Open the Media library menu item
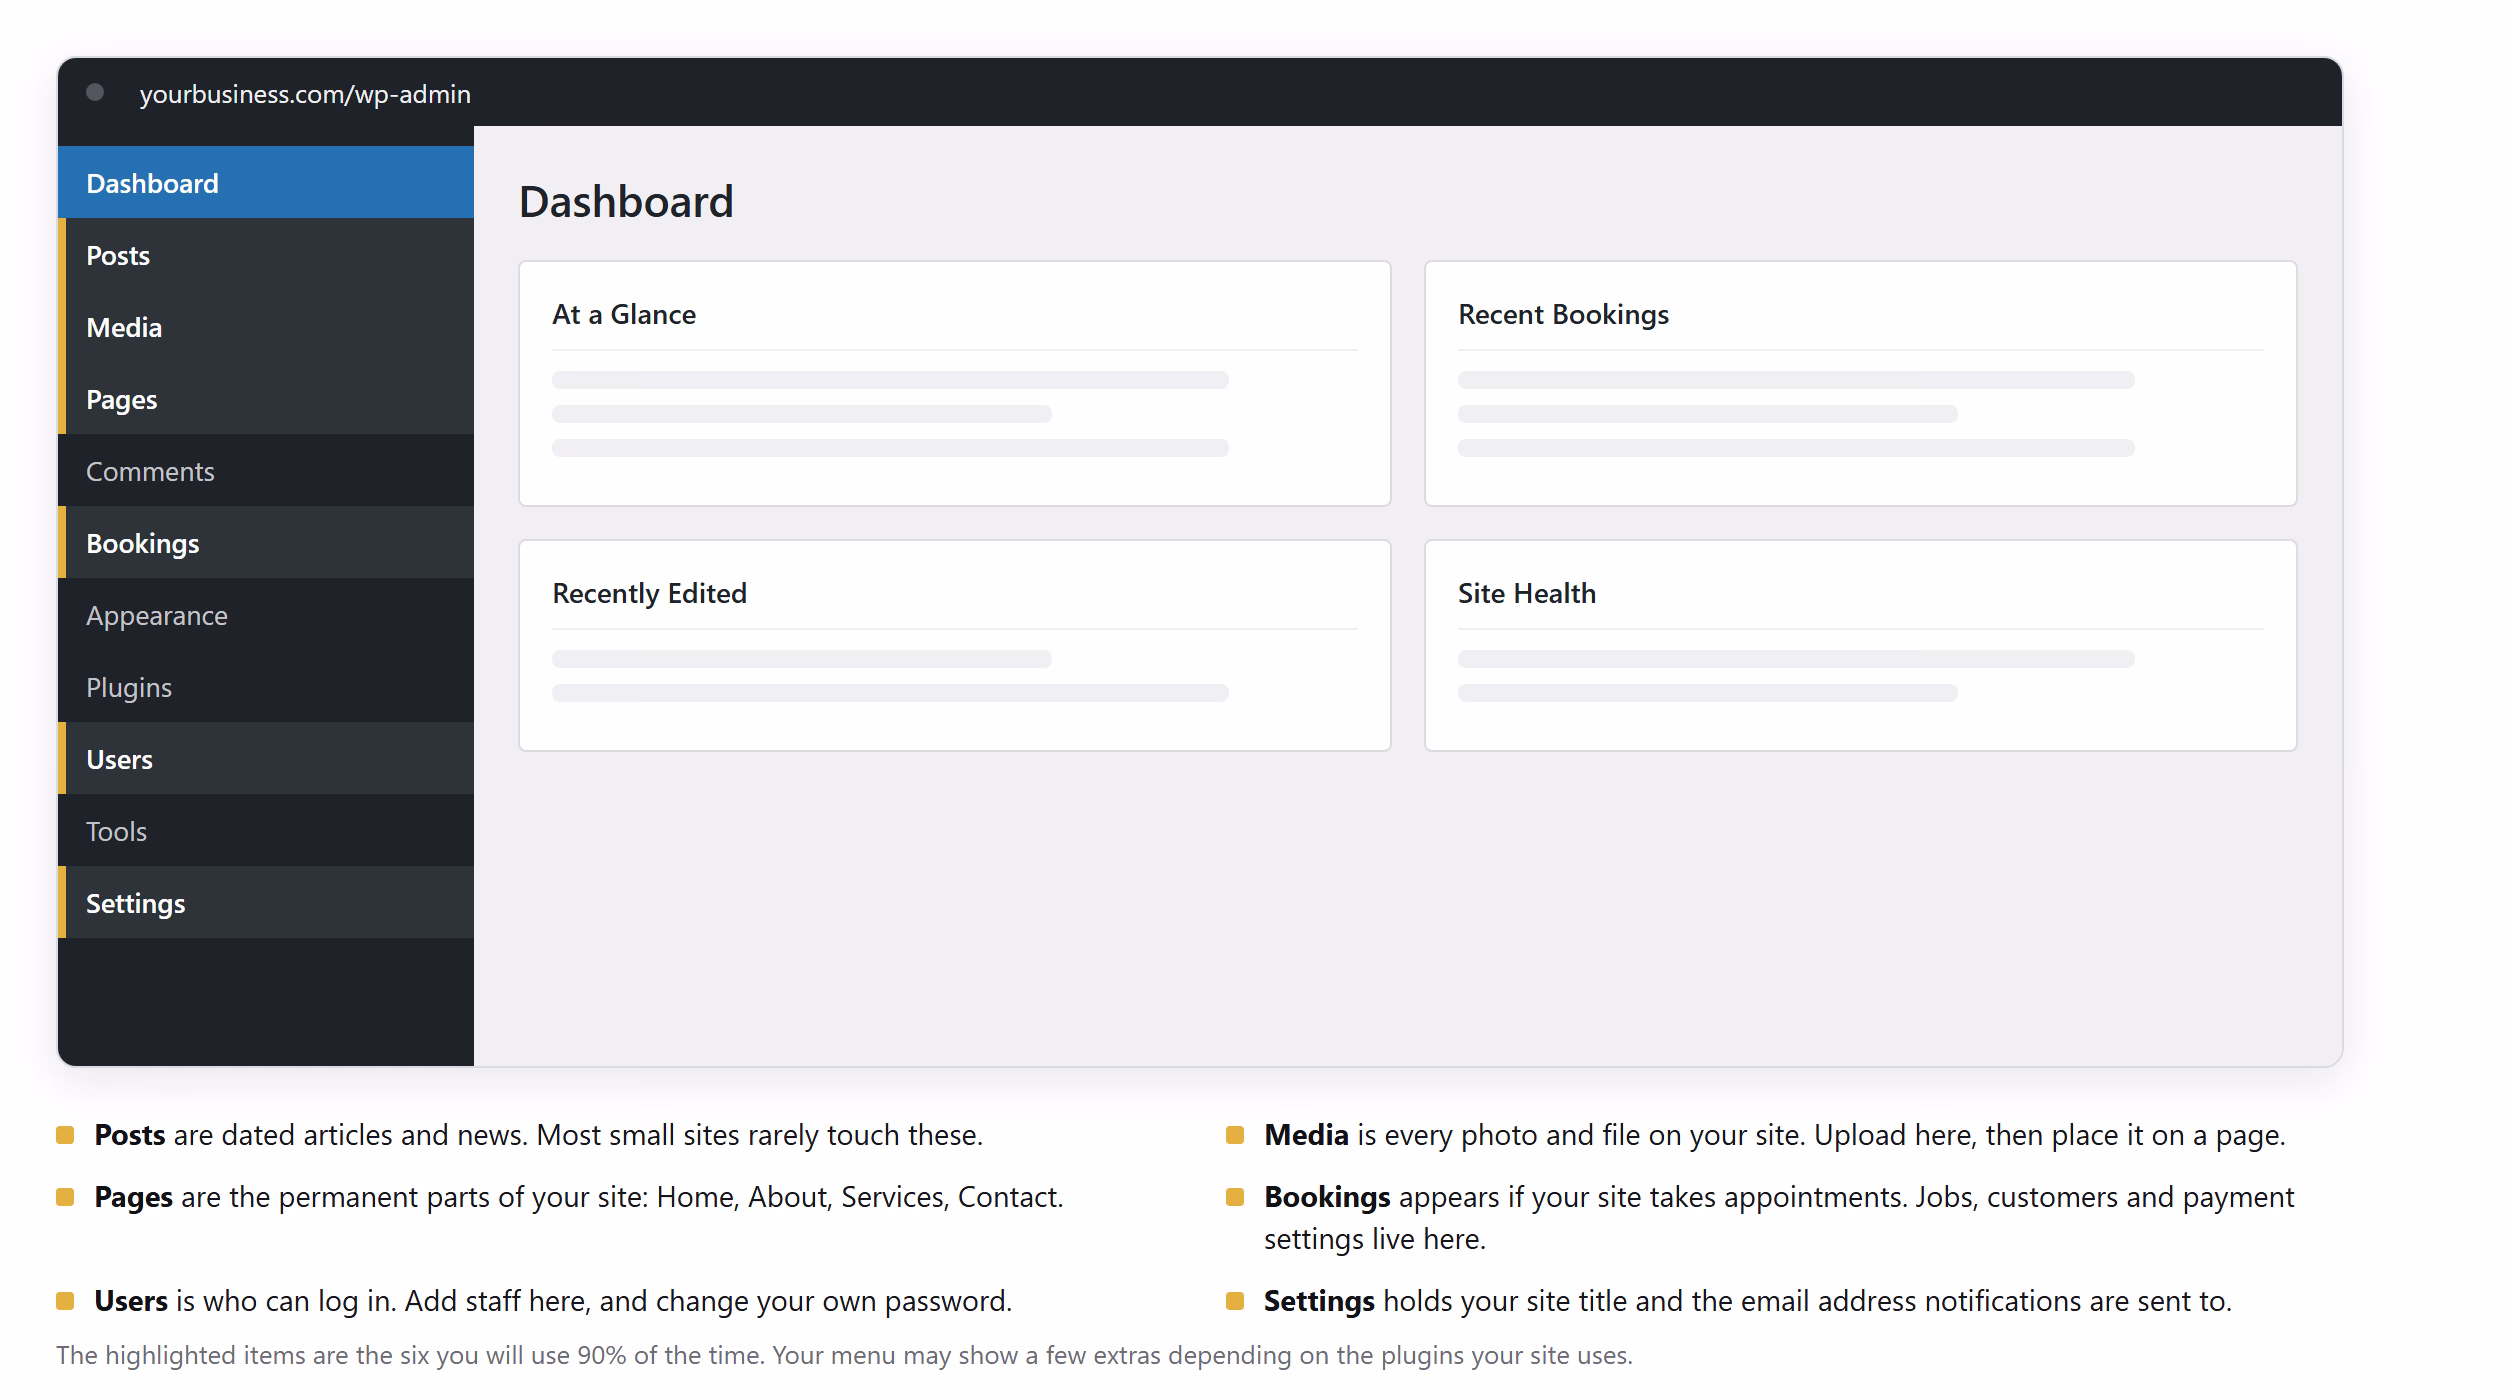Image resolution: width=2512 pixels, height=1400 pixels. [266, 327]
